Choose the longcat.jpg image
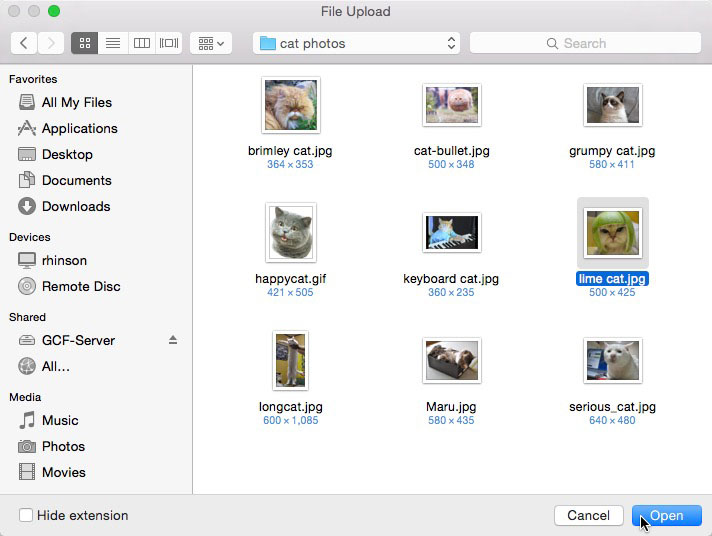This screenshot has height=536, width=712. [x=290, y=361]
